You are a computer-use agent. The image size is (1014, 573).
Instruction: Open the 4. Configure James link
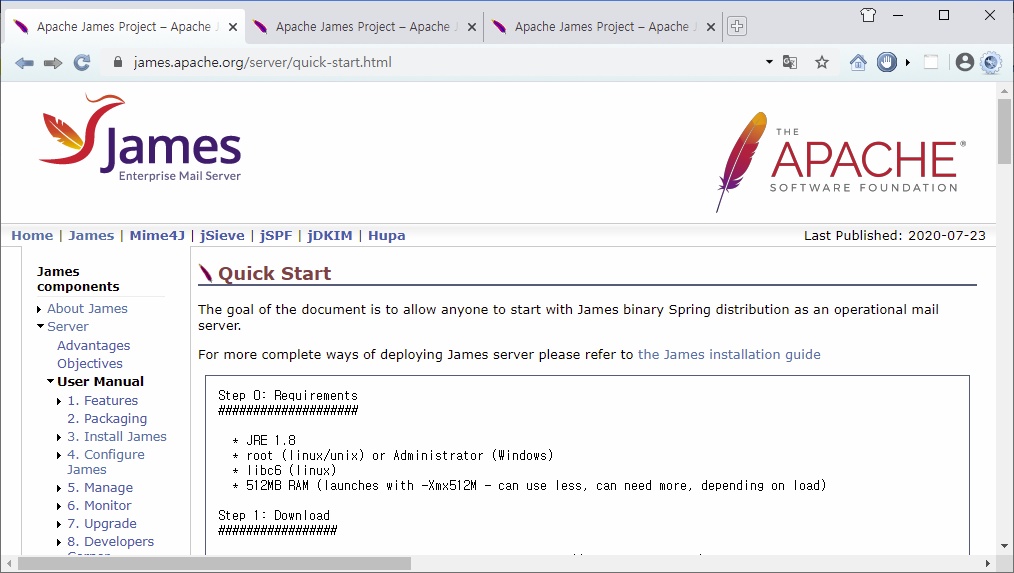pyautogui.click(x=106, y=462)
